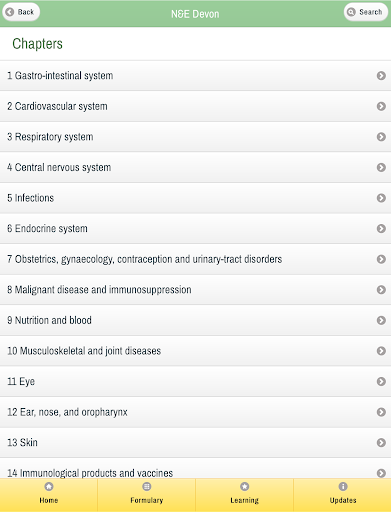The height and width of the screenshot is (512, 391).
Task: Open the Formulary grid icon tab
Action: tap(147, 487)
